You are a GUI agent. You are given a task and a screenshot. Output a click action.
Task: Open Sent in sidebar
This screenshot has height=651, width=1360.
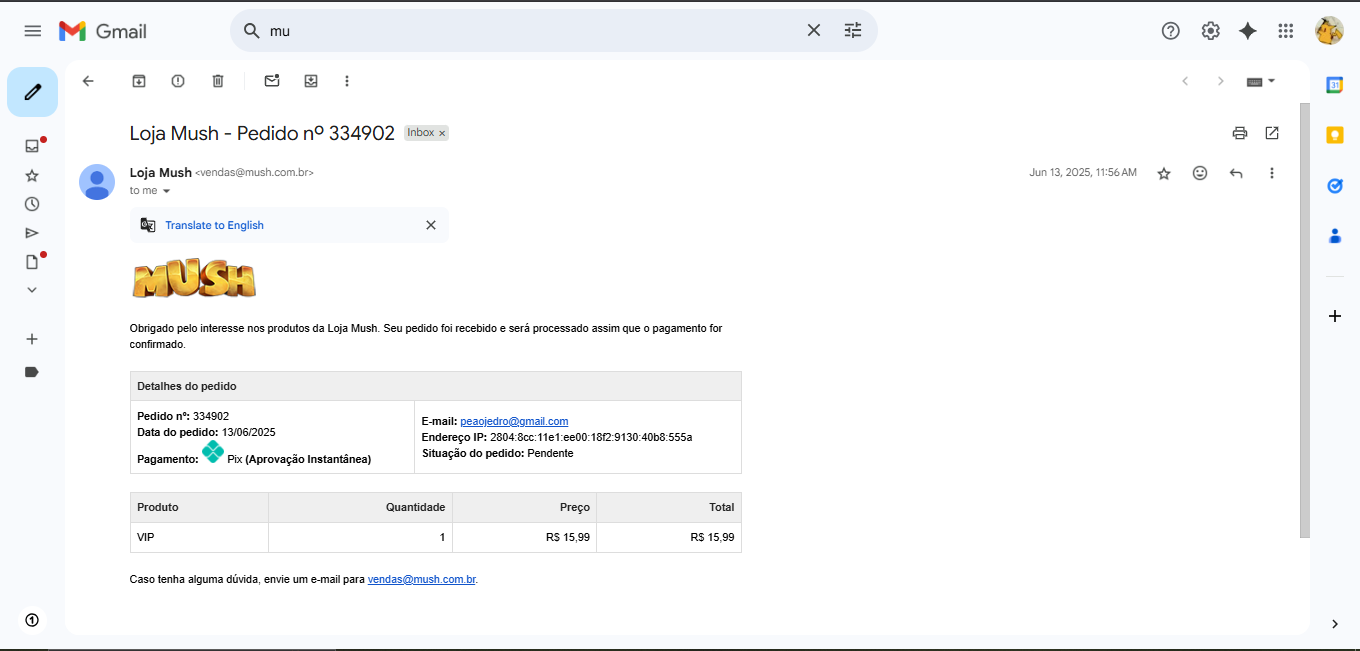coord(32,233)
